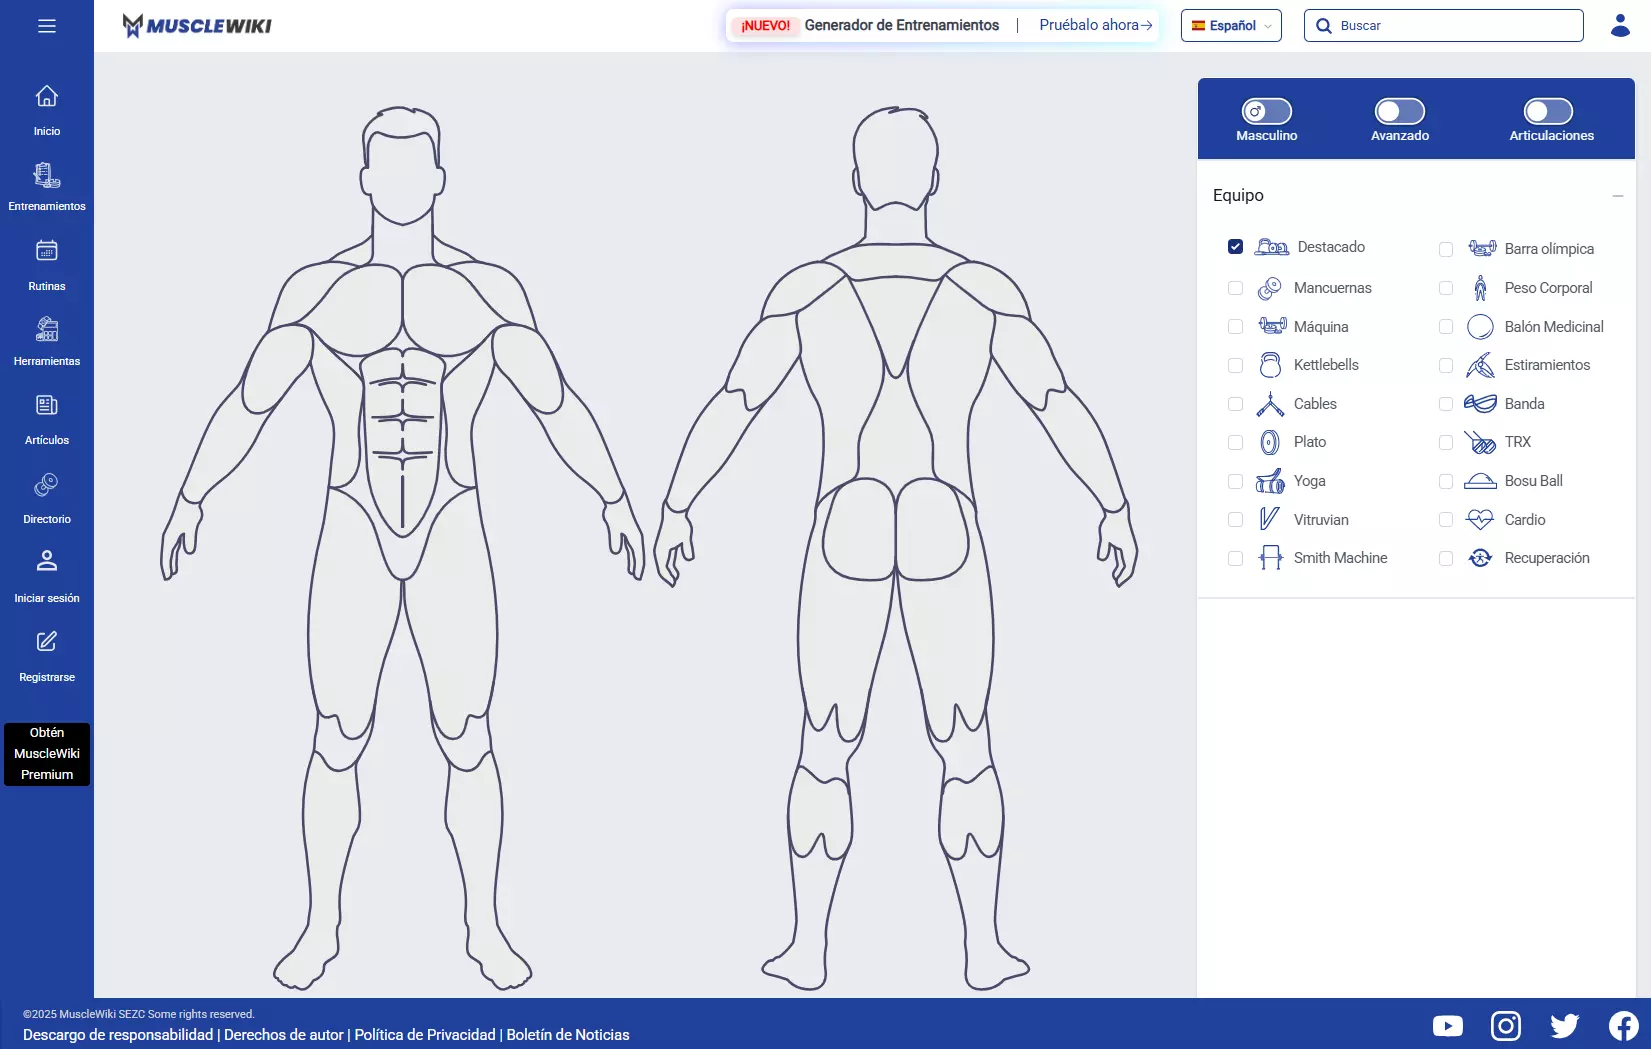The width and height of the screenshot is (1651, 1049).
Task: Open Herramientas calculator icon
Action: tap(47, 329)
